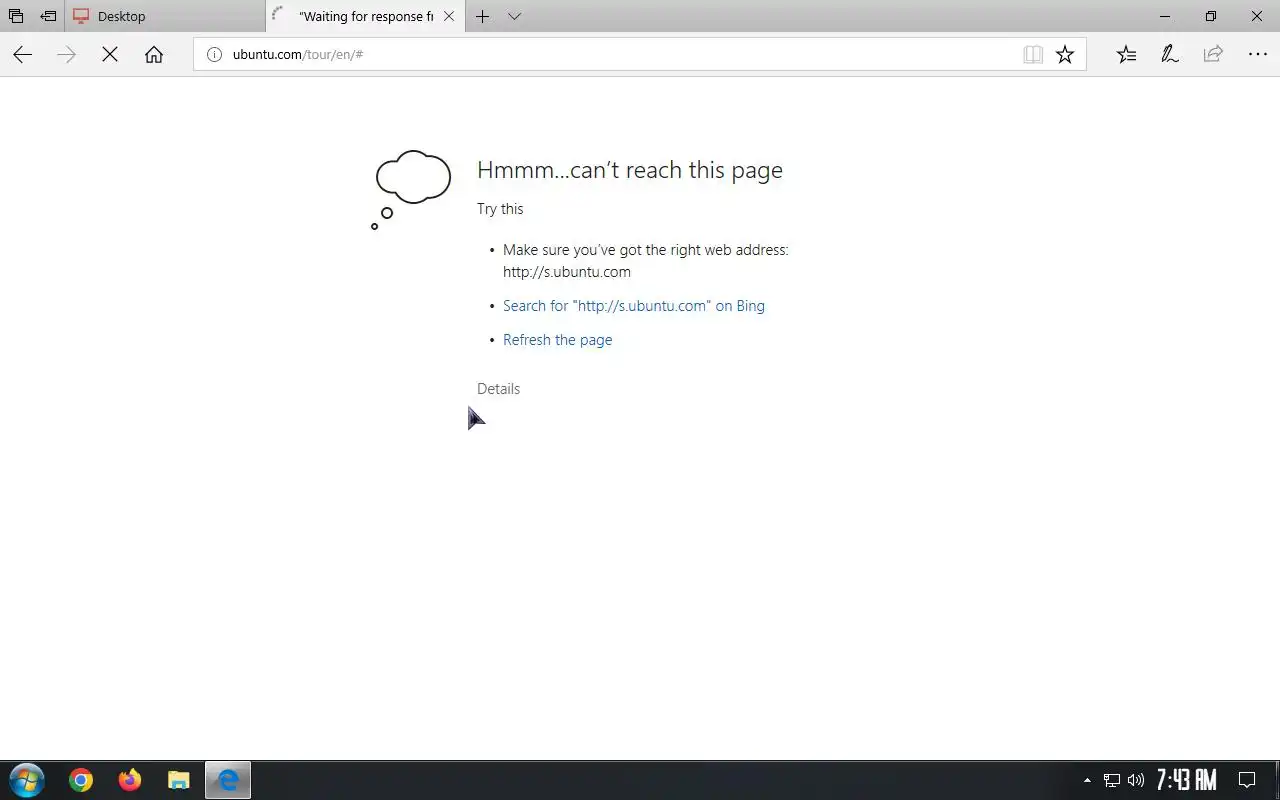The height and width of the screenshot is (800, 1280).
Task: Open network status tray icon
Action: [x=1111, y=780]
